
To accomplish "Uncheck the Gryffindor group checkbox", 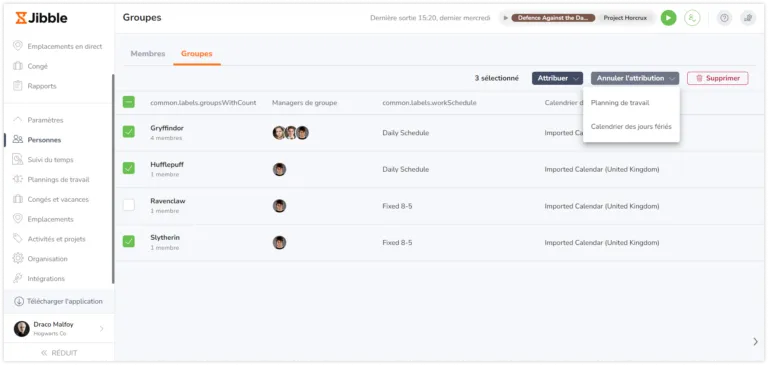I will point(128,132).
